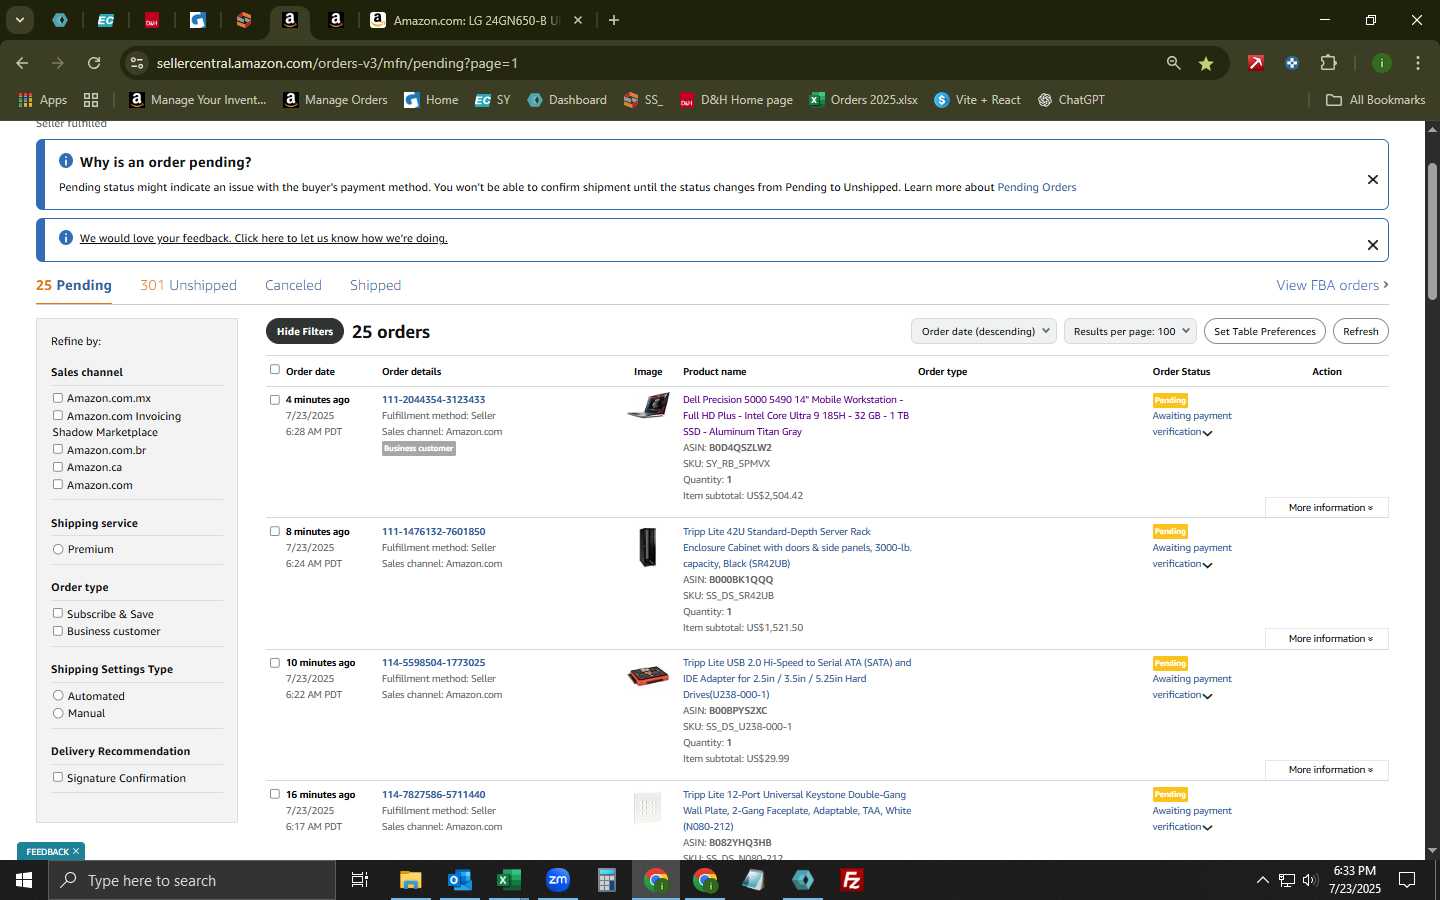Toggle the select-all orders checkbox in header
The width and height of the screenshot is (1440, 900).
[275, 370]
